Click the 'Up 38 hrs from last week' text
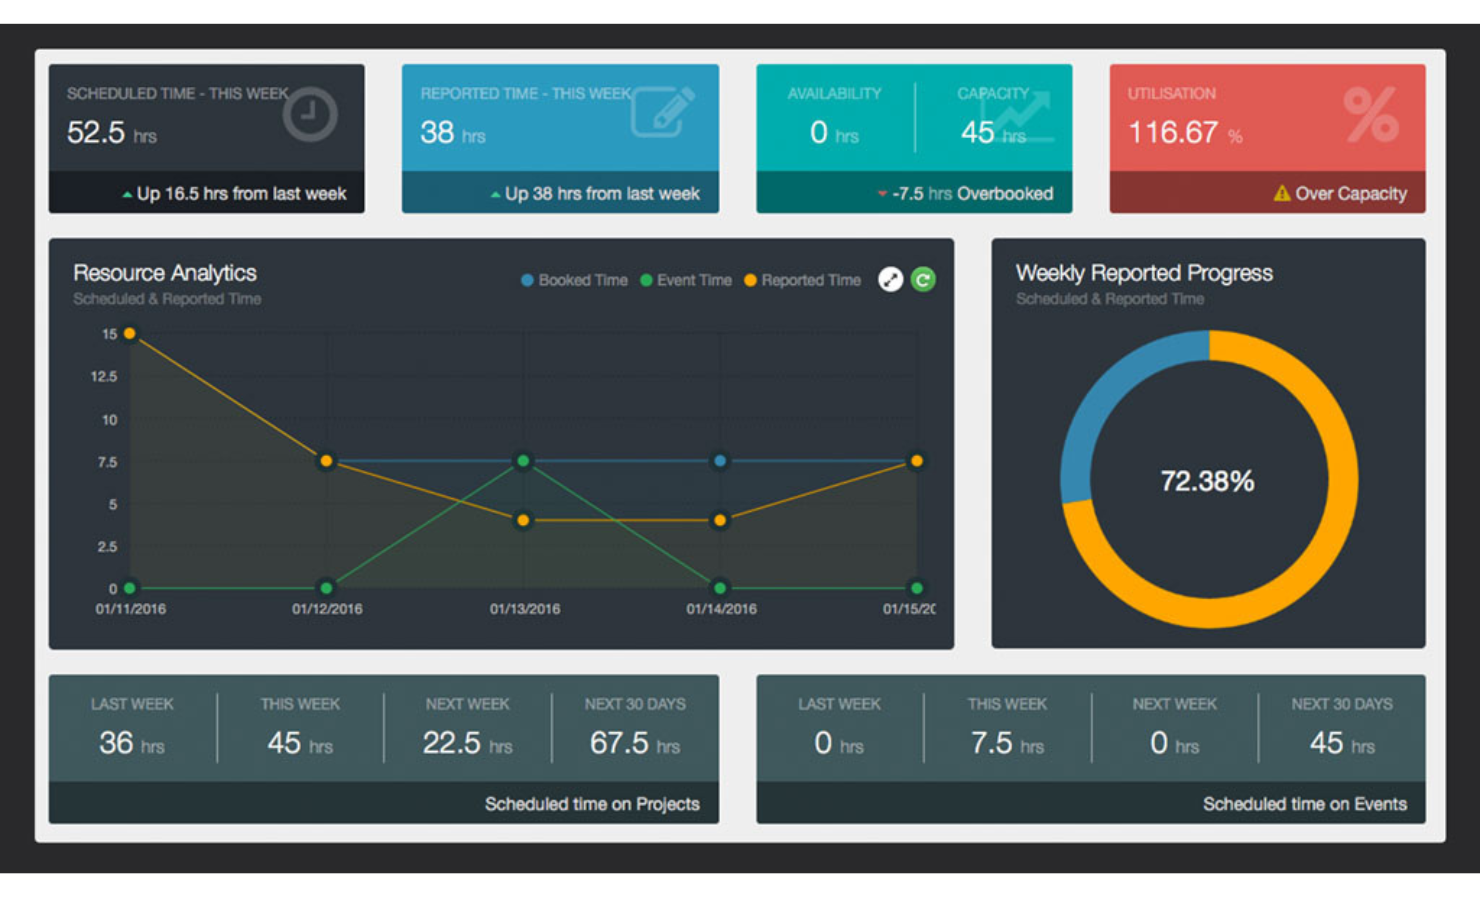 (x=602, y=194)
